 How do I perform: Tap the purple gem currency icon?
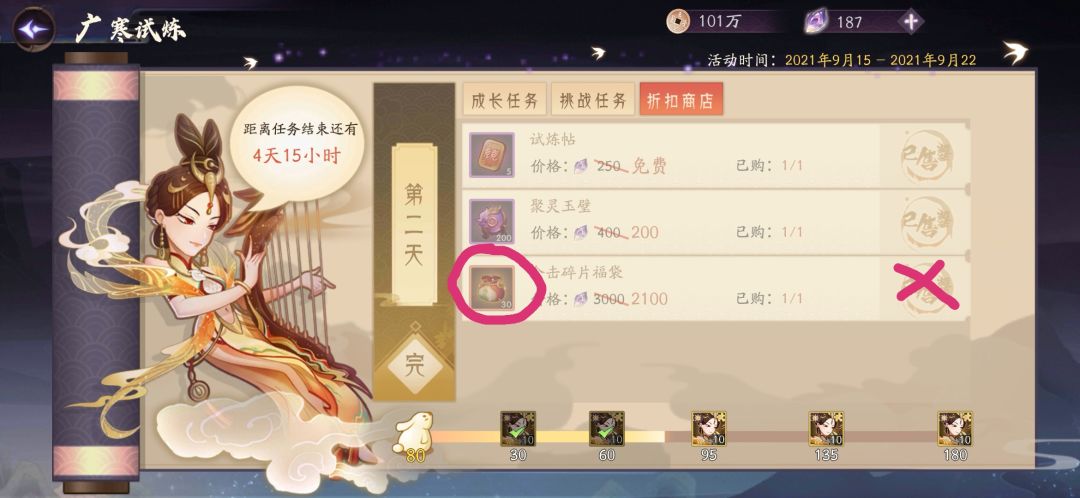tap(816, 22)
